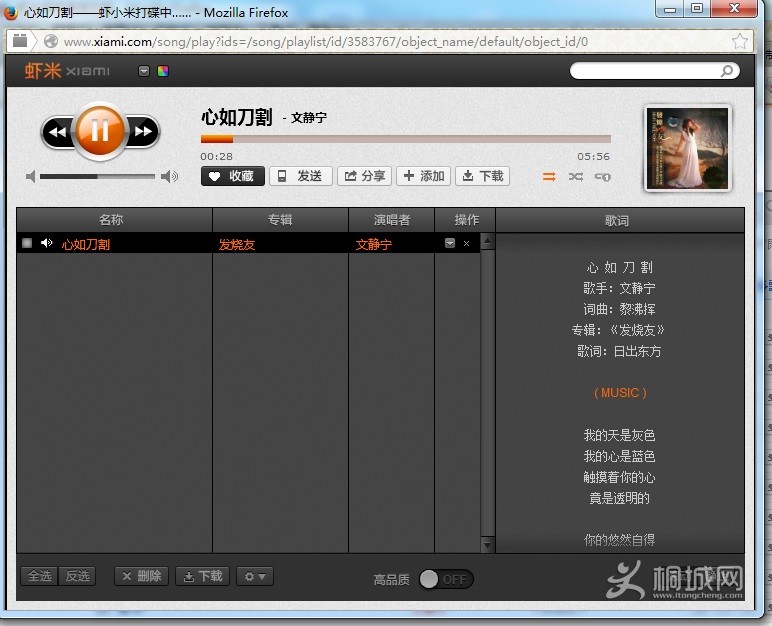Screen dimensions: 772x626
Task: Skip to the previous track
Action: (57, 132)
